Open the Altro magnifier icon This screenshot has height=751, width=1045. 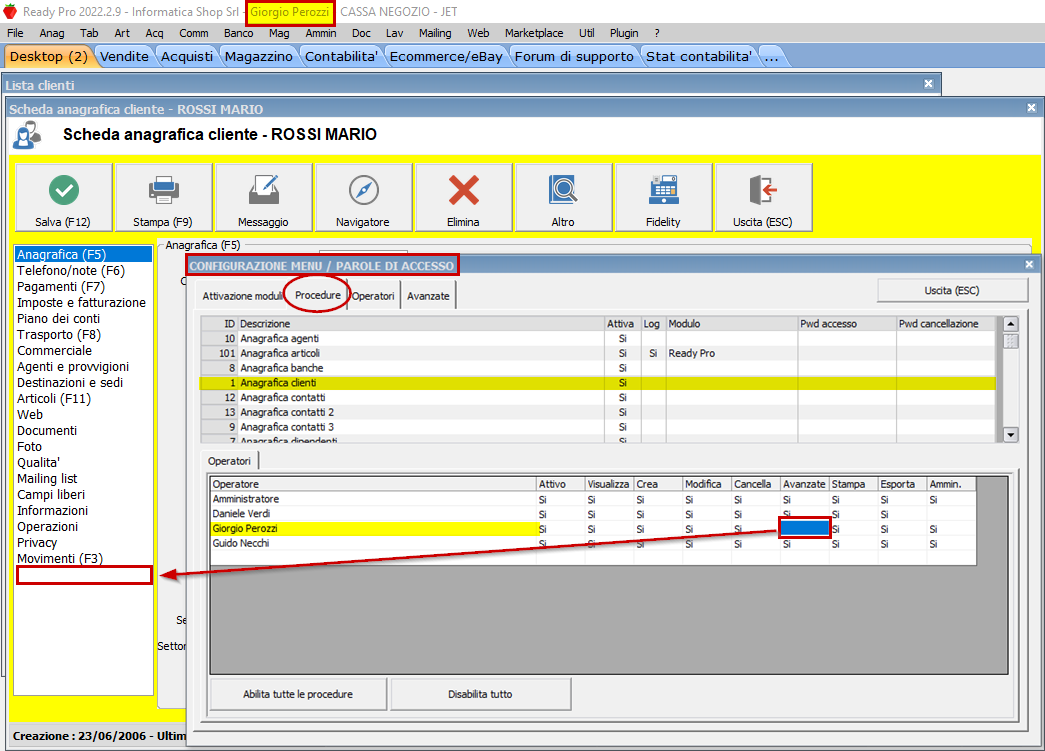(x=563, y=189)
